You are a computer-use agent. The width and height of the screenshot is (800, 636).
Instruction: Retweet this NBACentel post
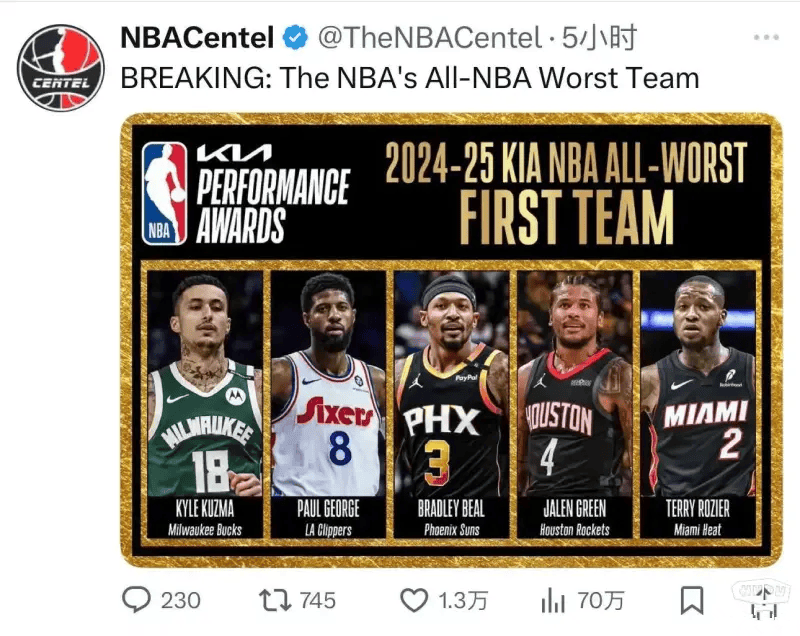point(272,600)
